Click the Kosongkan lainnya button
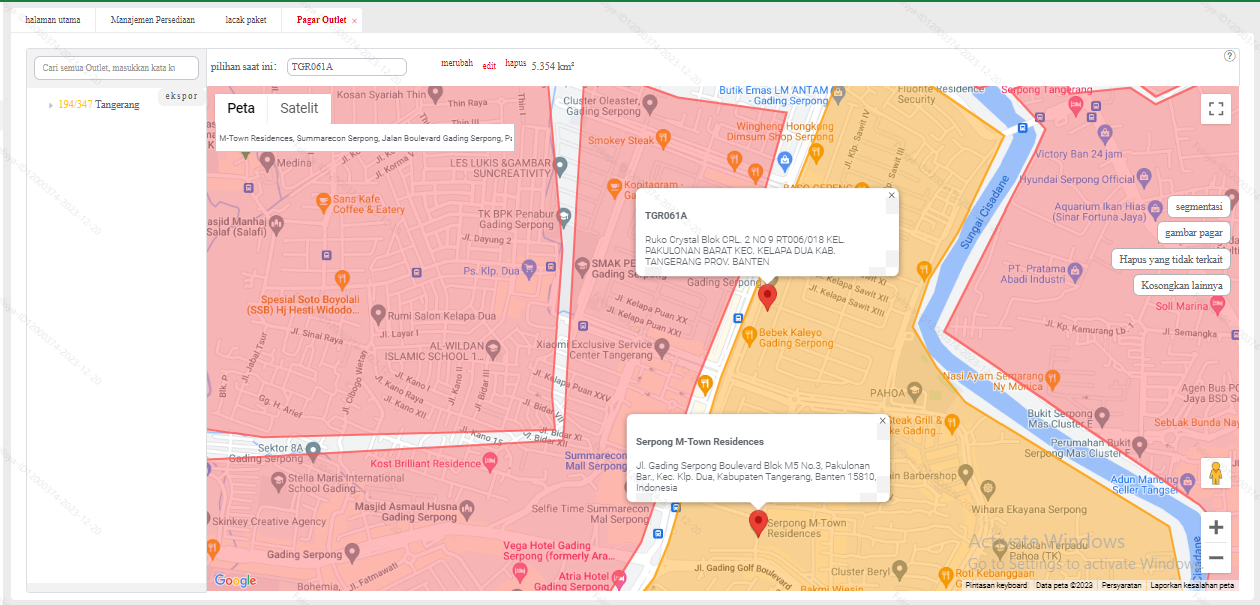Screen dimensions: 1260x605 (1182, 285)
